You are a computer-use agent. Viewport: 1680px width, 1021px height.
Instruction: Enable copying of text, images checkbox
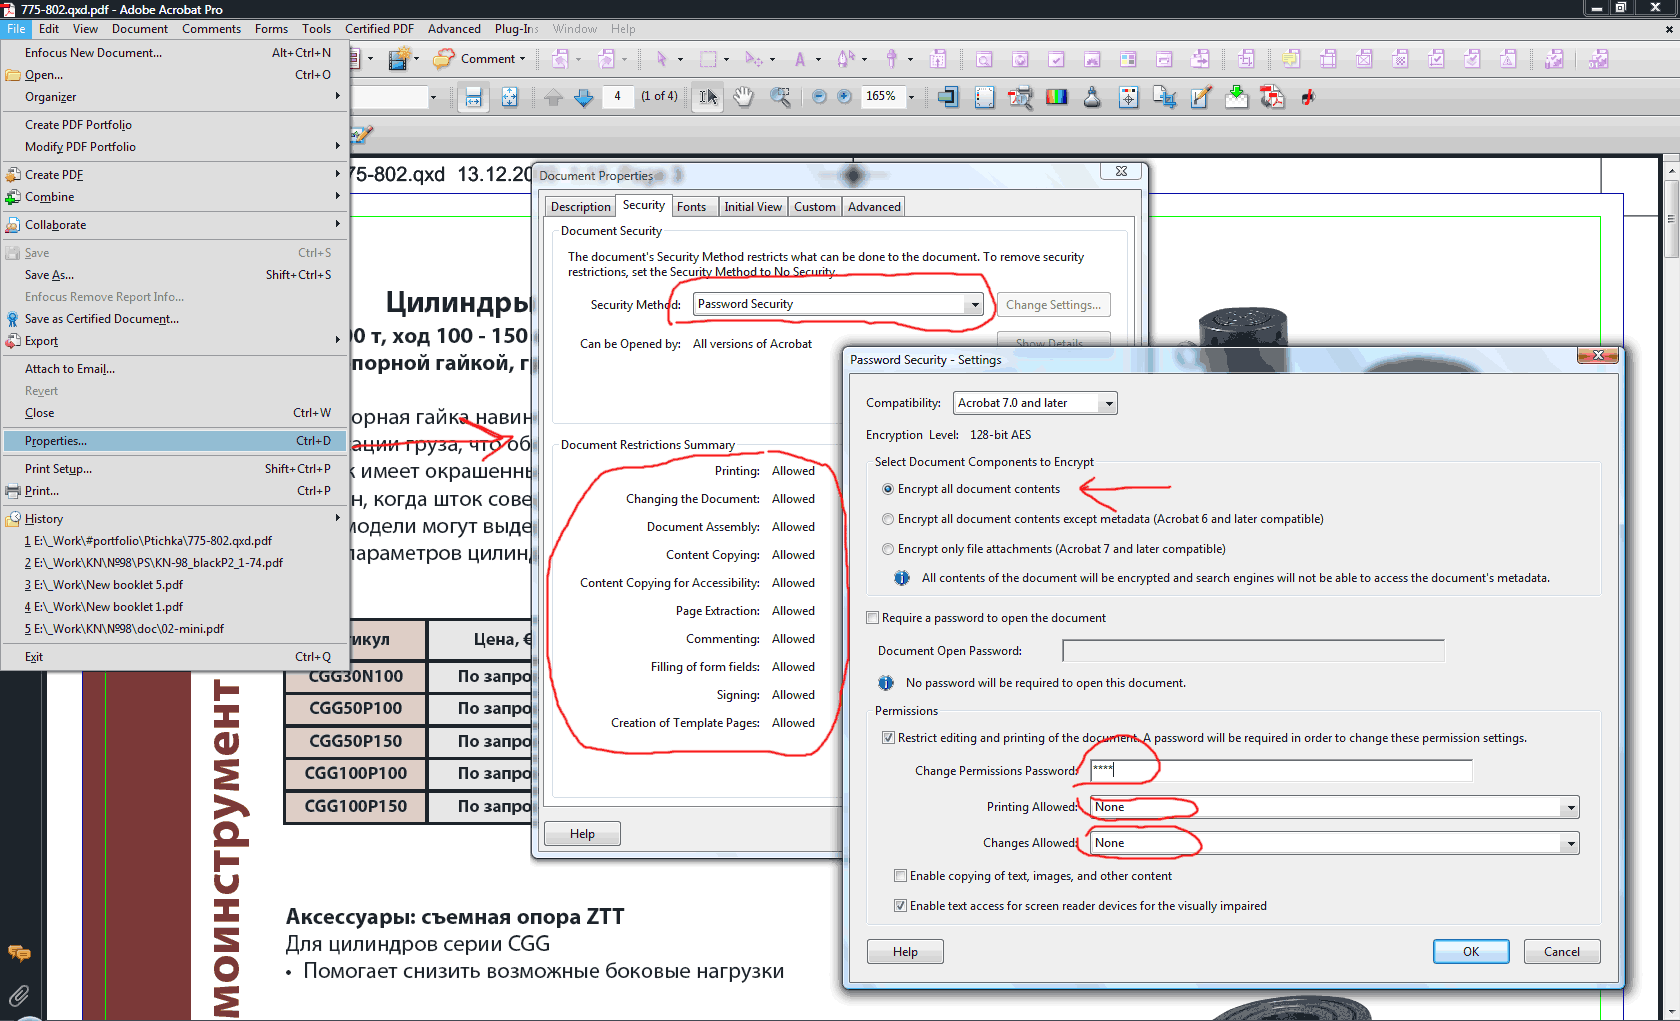[x=901, y=876]
